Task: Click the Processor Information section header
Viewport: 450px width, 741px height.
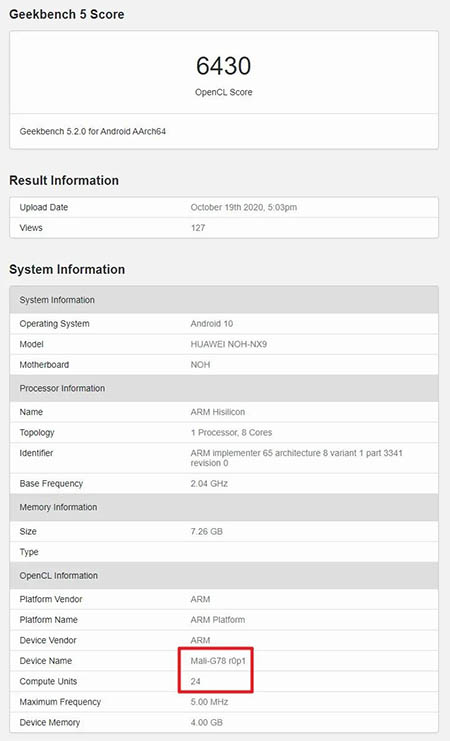Action: tap(224, 388)
